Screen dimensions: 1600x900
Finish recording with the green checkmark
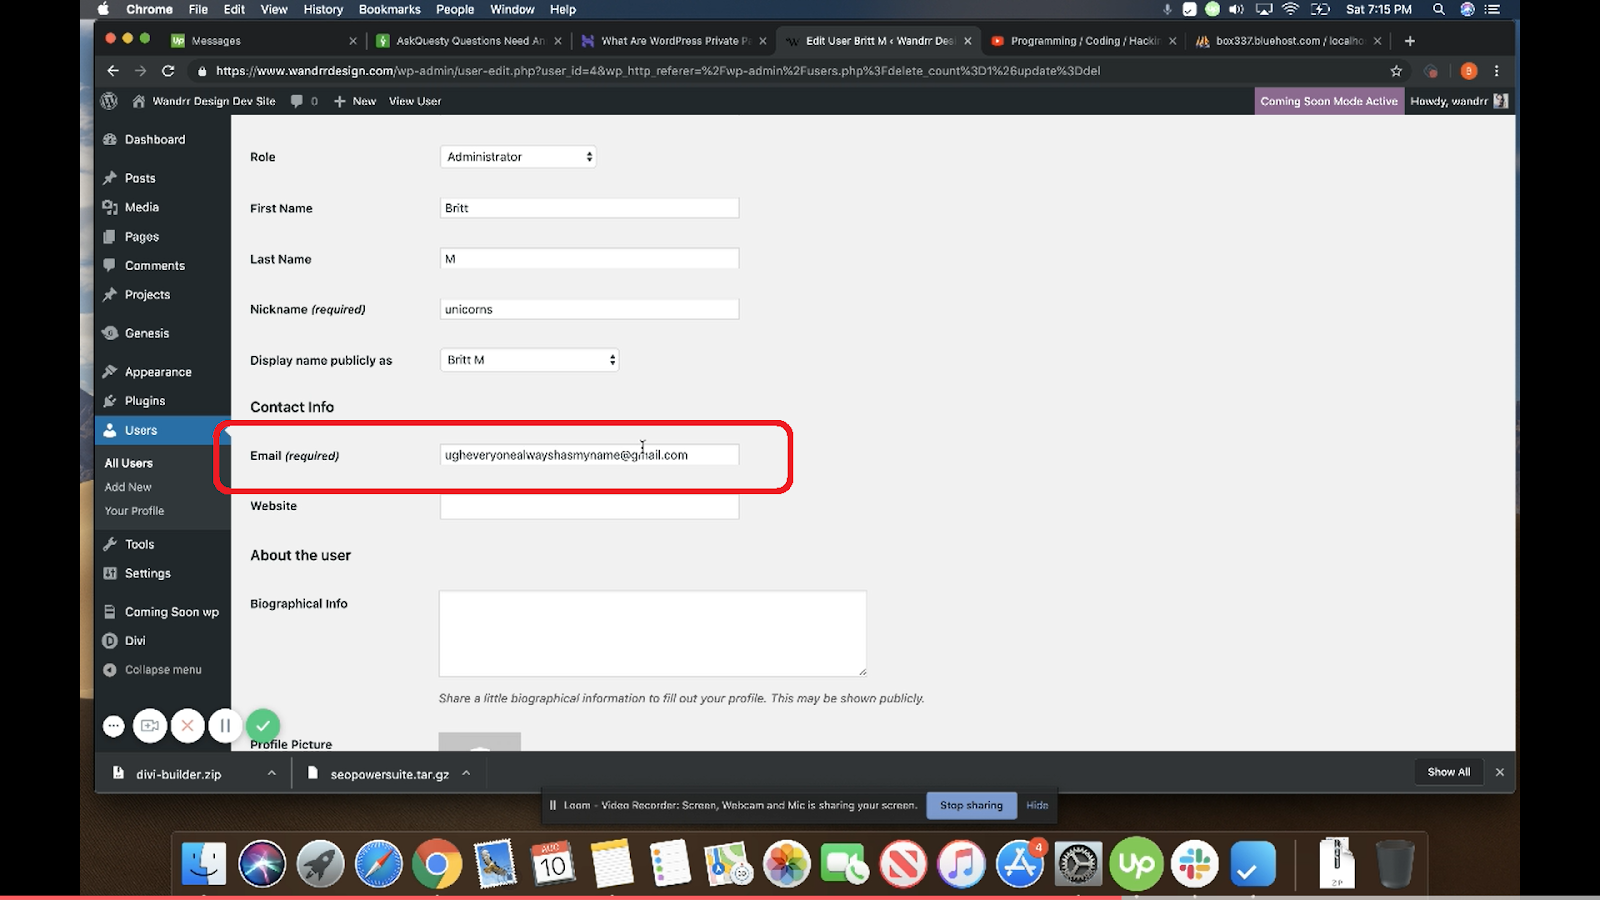pos(263,725)
